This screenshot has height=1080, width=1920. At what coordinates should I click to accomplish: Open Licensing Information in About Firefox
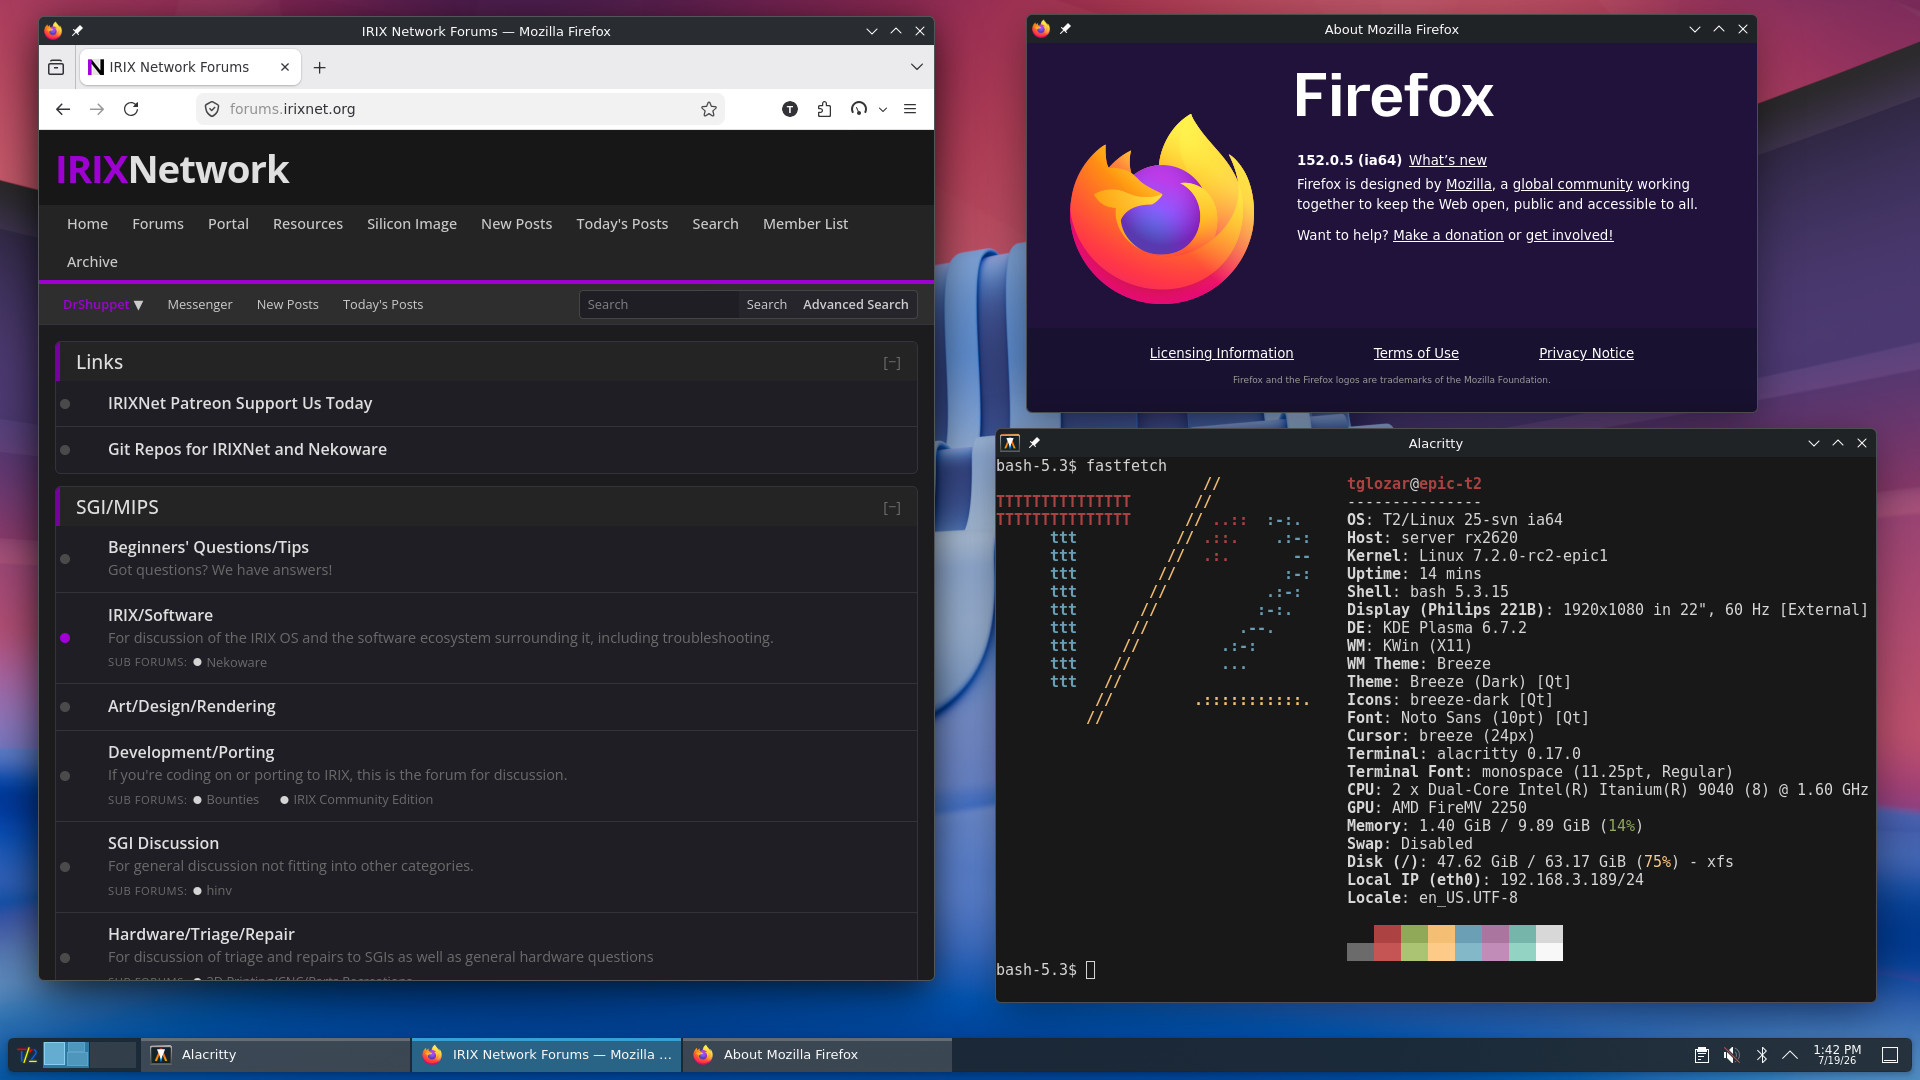tap(1221, 353)
